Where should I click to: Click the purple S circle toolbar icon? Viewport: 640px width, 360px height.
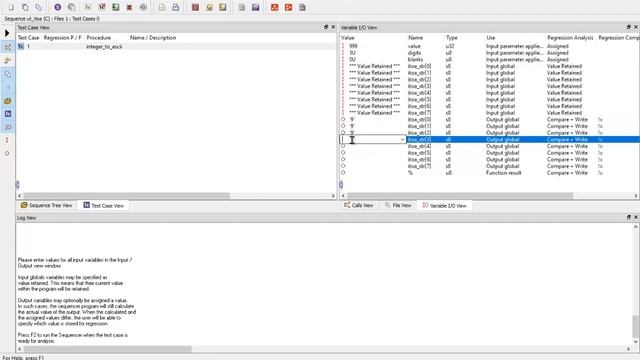(58, 7)
